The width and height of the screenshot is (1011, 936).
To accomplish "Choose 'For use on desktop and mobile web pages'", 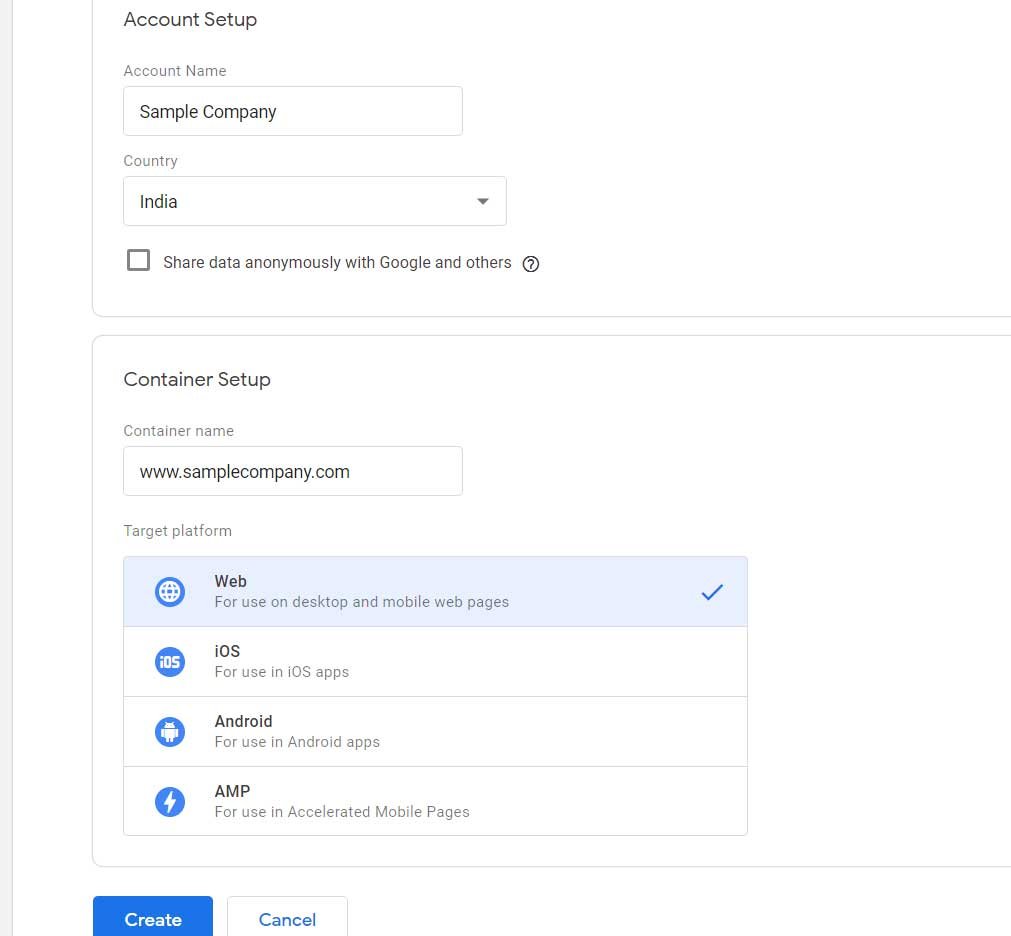I will coord(361,602).
